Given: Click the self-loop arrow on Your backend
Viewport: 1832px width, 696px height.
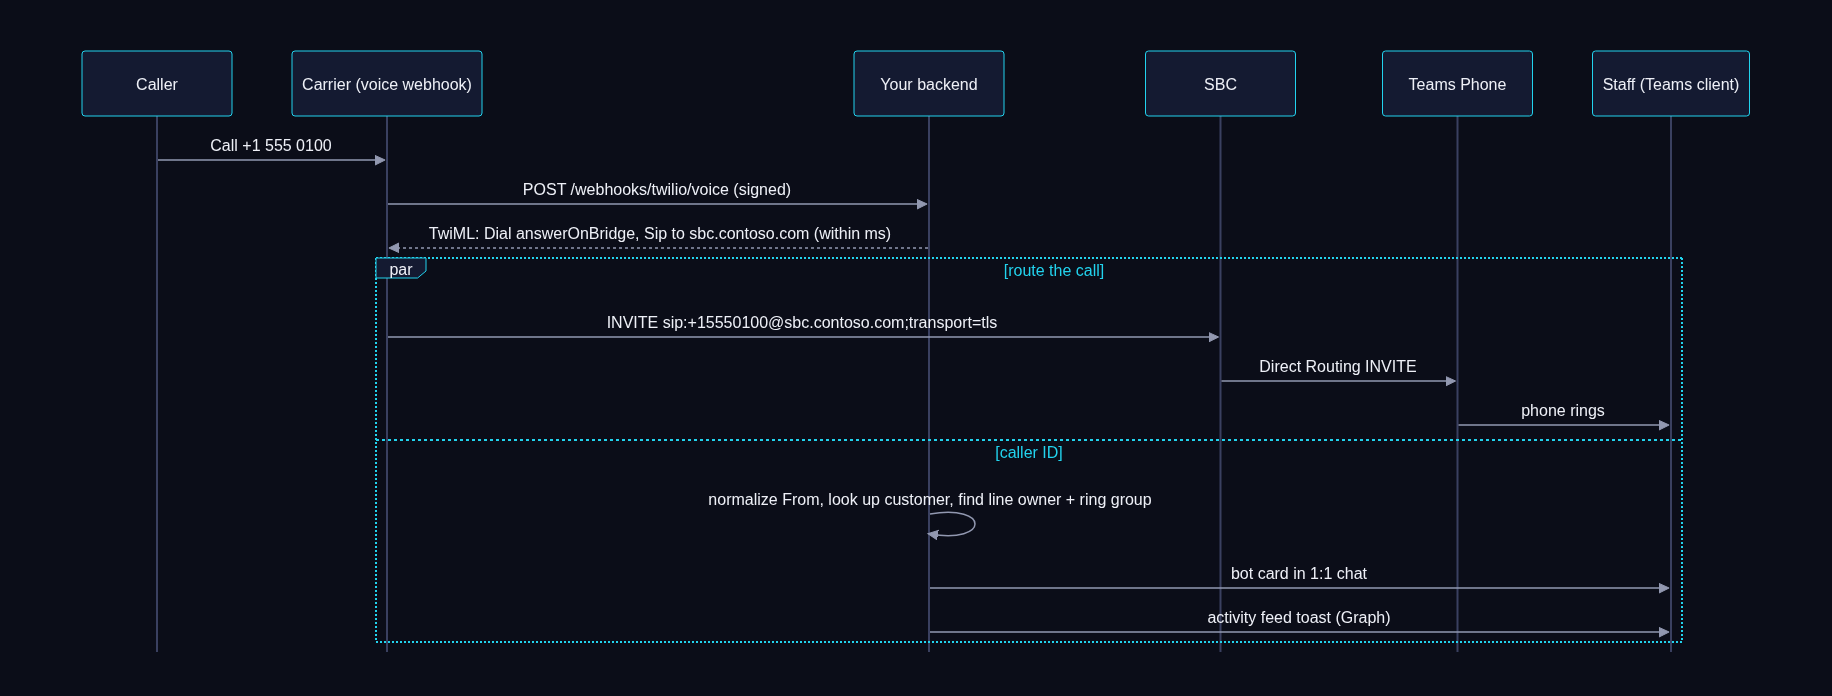Looking at the screenshot, I should click(952, 524).
